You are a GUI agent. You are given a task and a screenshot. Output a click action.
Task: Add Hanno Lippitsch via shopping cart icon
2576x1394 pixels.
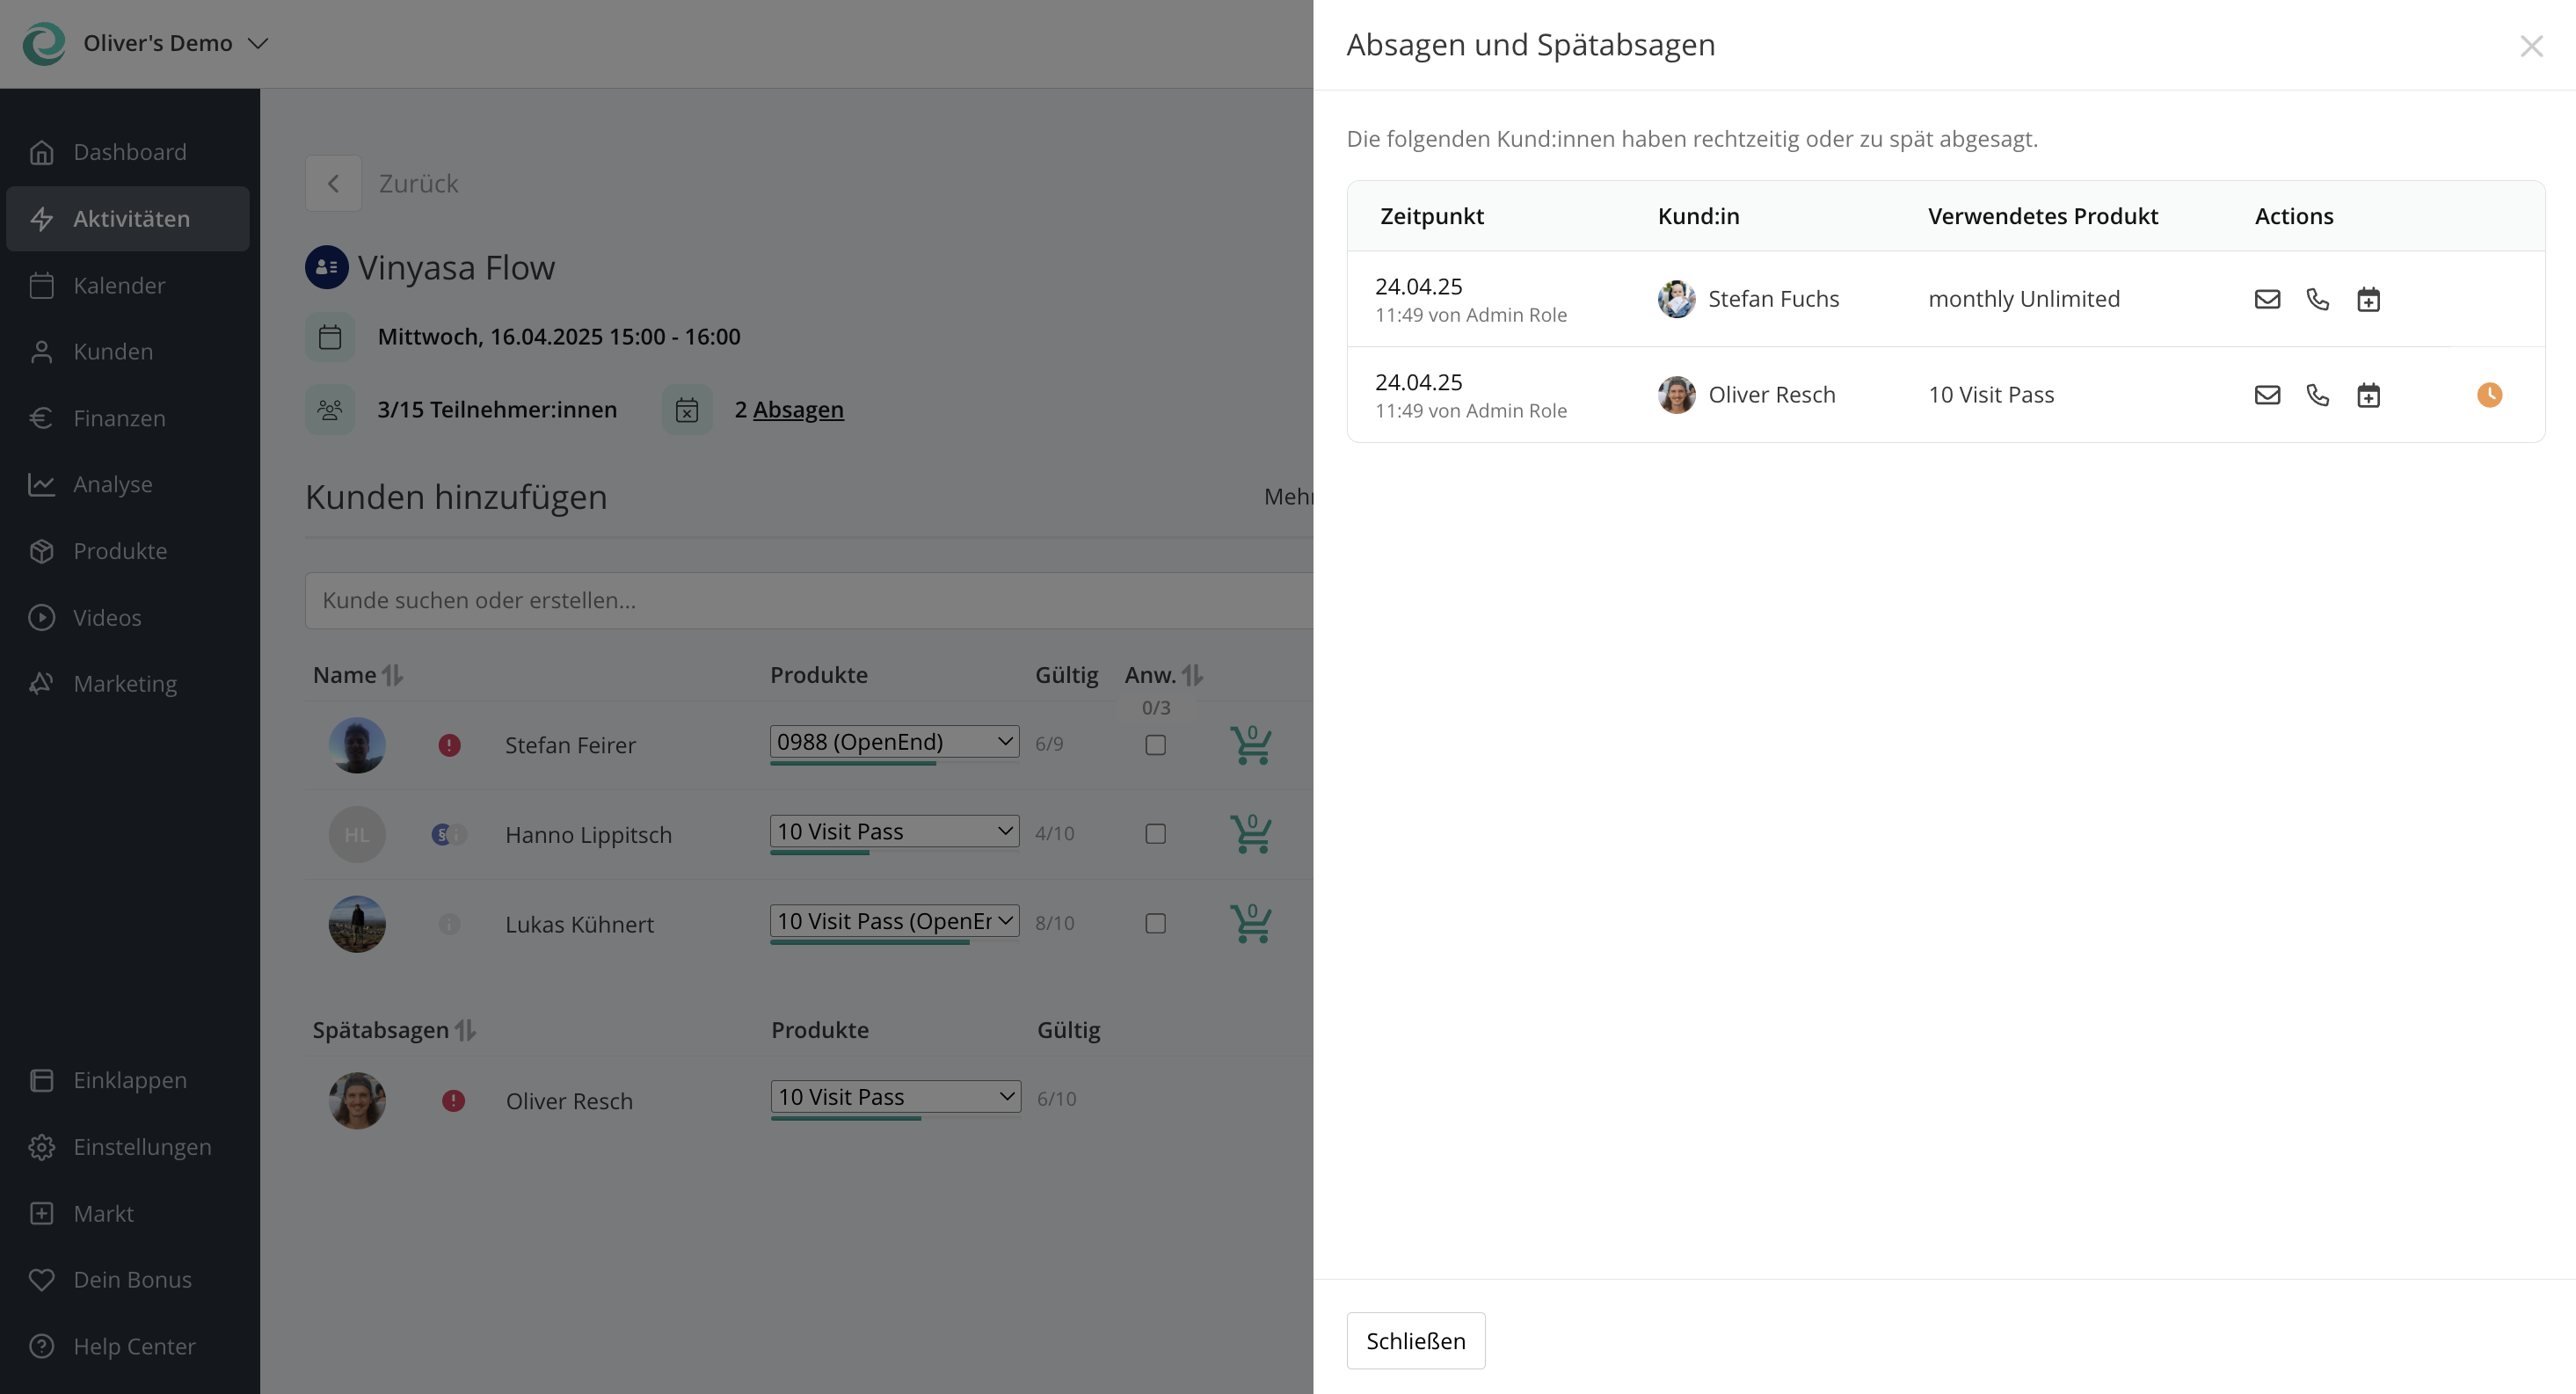(x=1251, y=834)
